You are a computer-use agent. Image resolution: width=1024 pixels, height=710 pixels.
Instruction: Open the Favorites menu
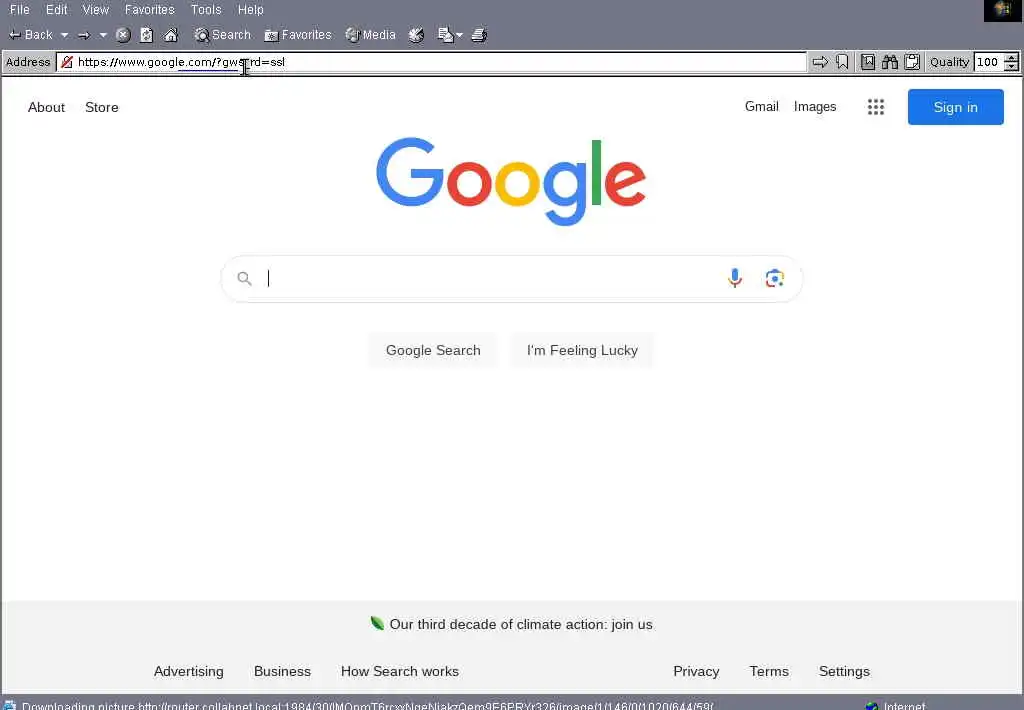[150, 10]
